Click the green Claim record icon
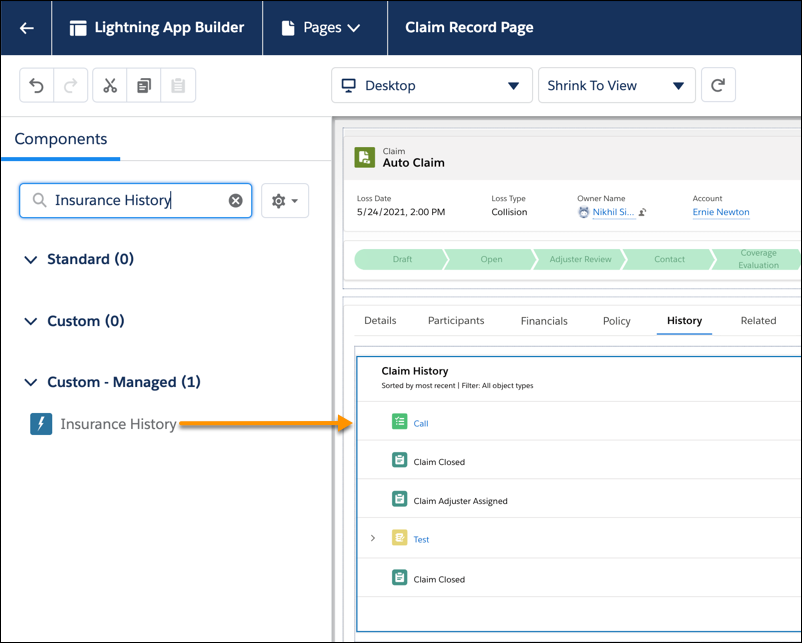 pyautogui.click(x=365, y=157)
